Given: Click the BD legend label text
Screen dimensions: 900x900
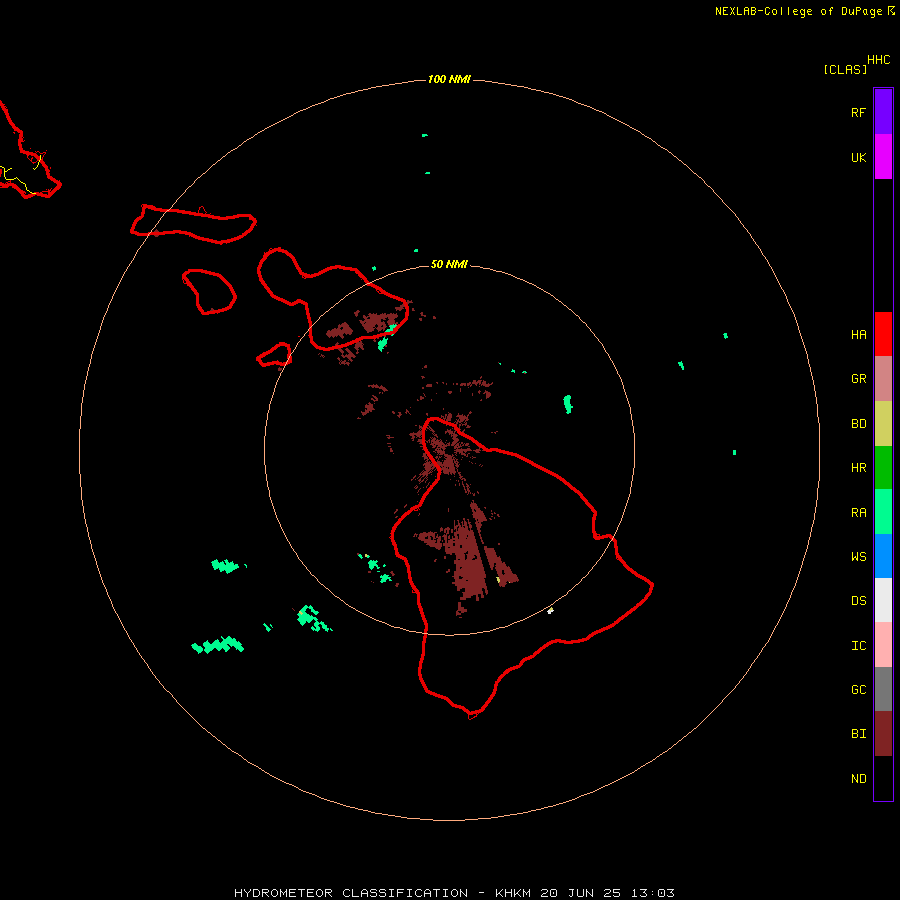Looking at the screenshot, I should point(858,424).
